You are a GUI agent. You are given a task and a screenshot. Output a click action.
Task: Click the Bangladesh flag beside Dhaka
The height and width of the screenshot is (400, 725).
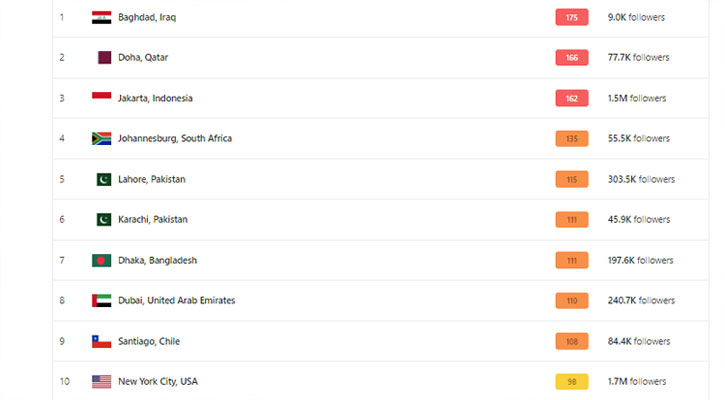(101, 260)
